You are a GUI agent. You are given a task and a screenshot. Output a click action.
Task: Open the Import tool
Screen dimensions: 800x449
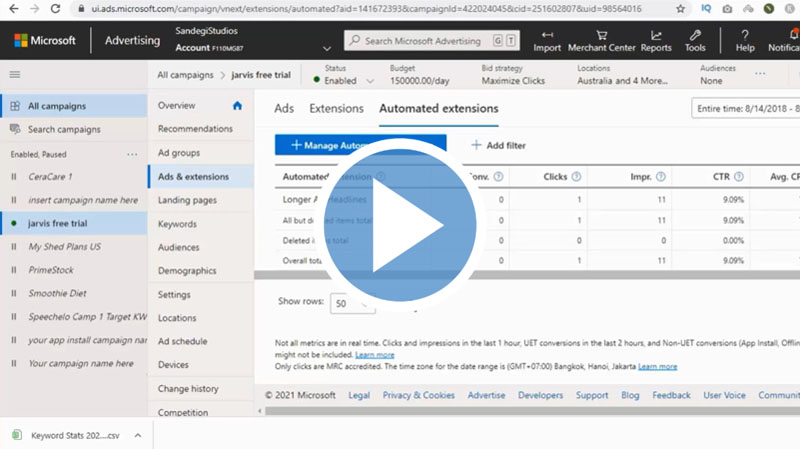[x=547, y=41]
